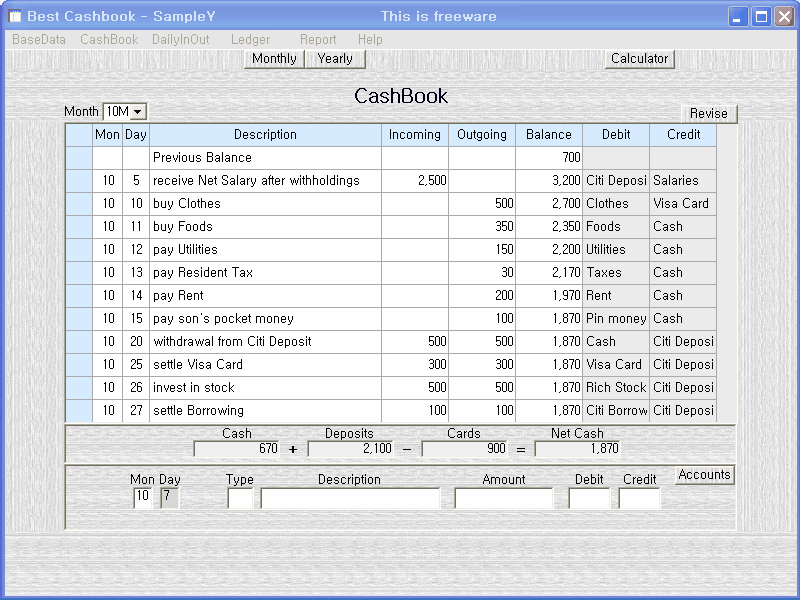Click the Description entry field
The image size is (800, 600).
point(350,498)
